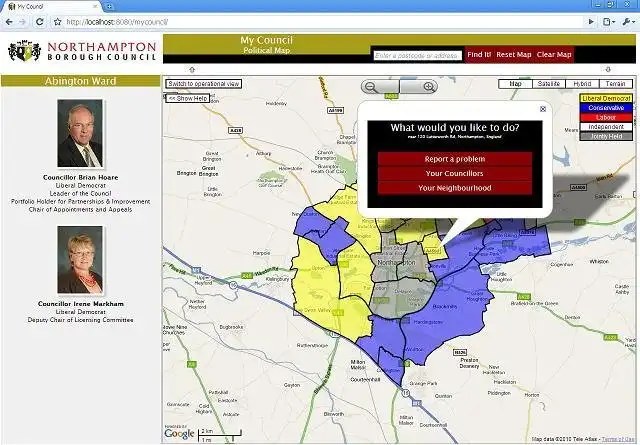
Task: Click Deputy Chair of Licensing Committee text
Action: (80, 320)
